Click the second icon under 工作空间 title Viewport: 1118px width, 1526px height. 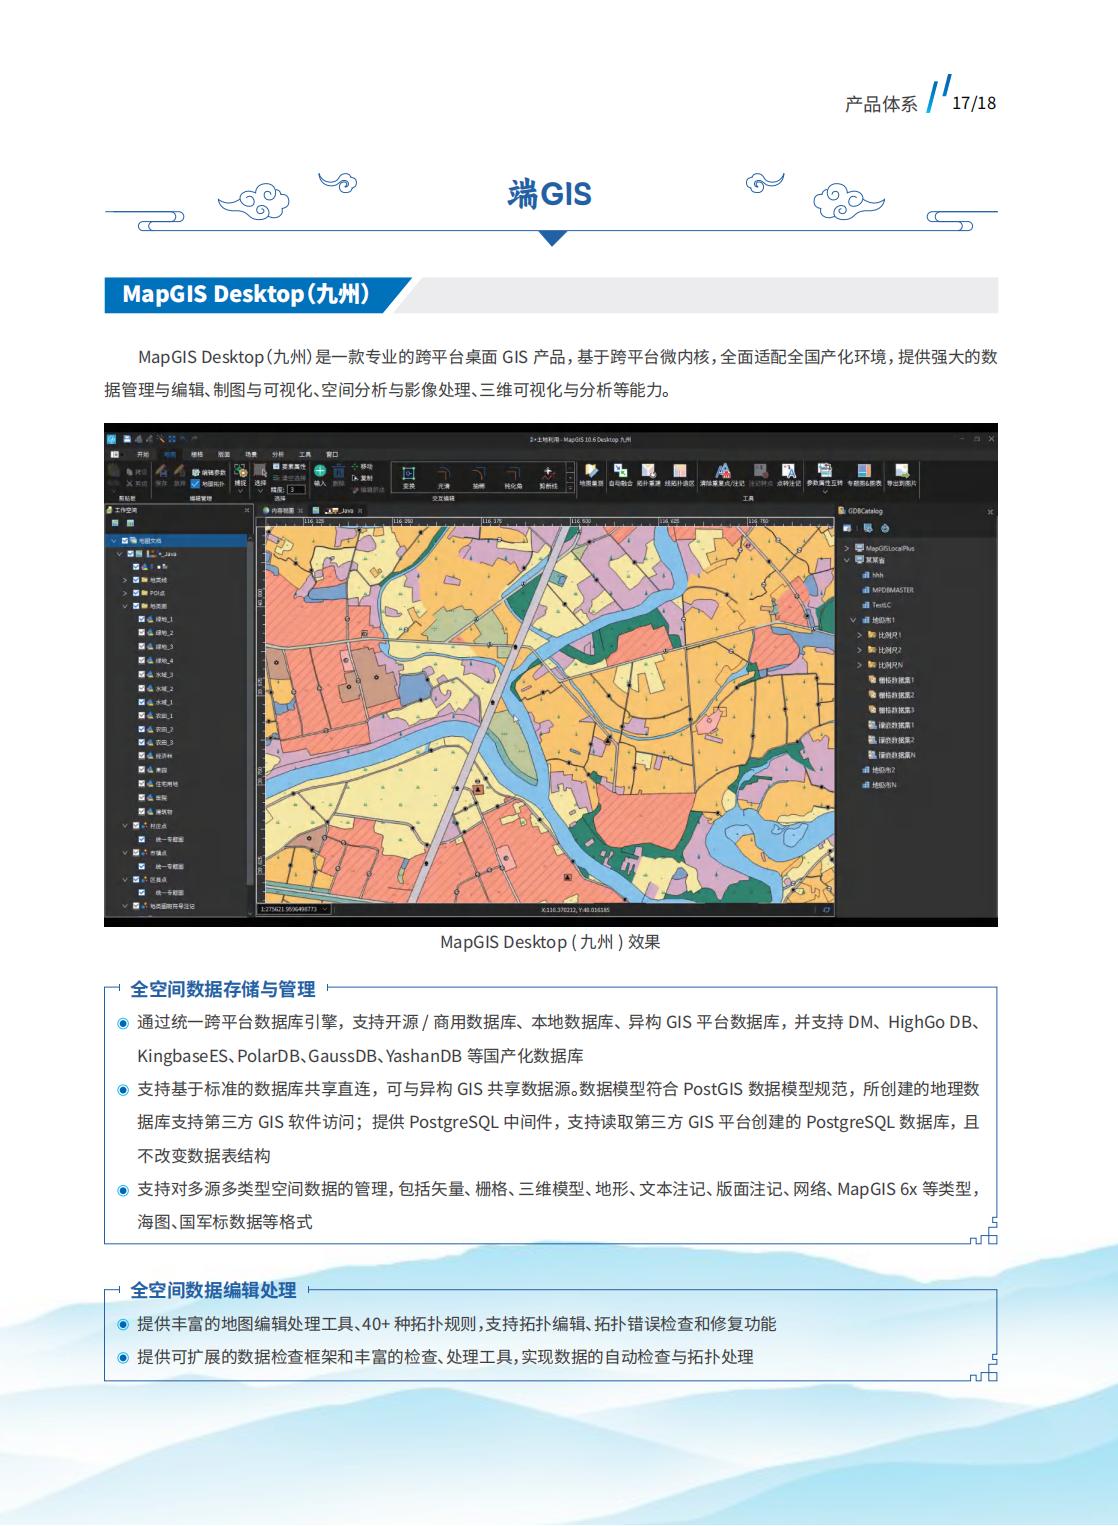click(x=130, y=522)
